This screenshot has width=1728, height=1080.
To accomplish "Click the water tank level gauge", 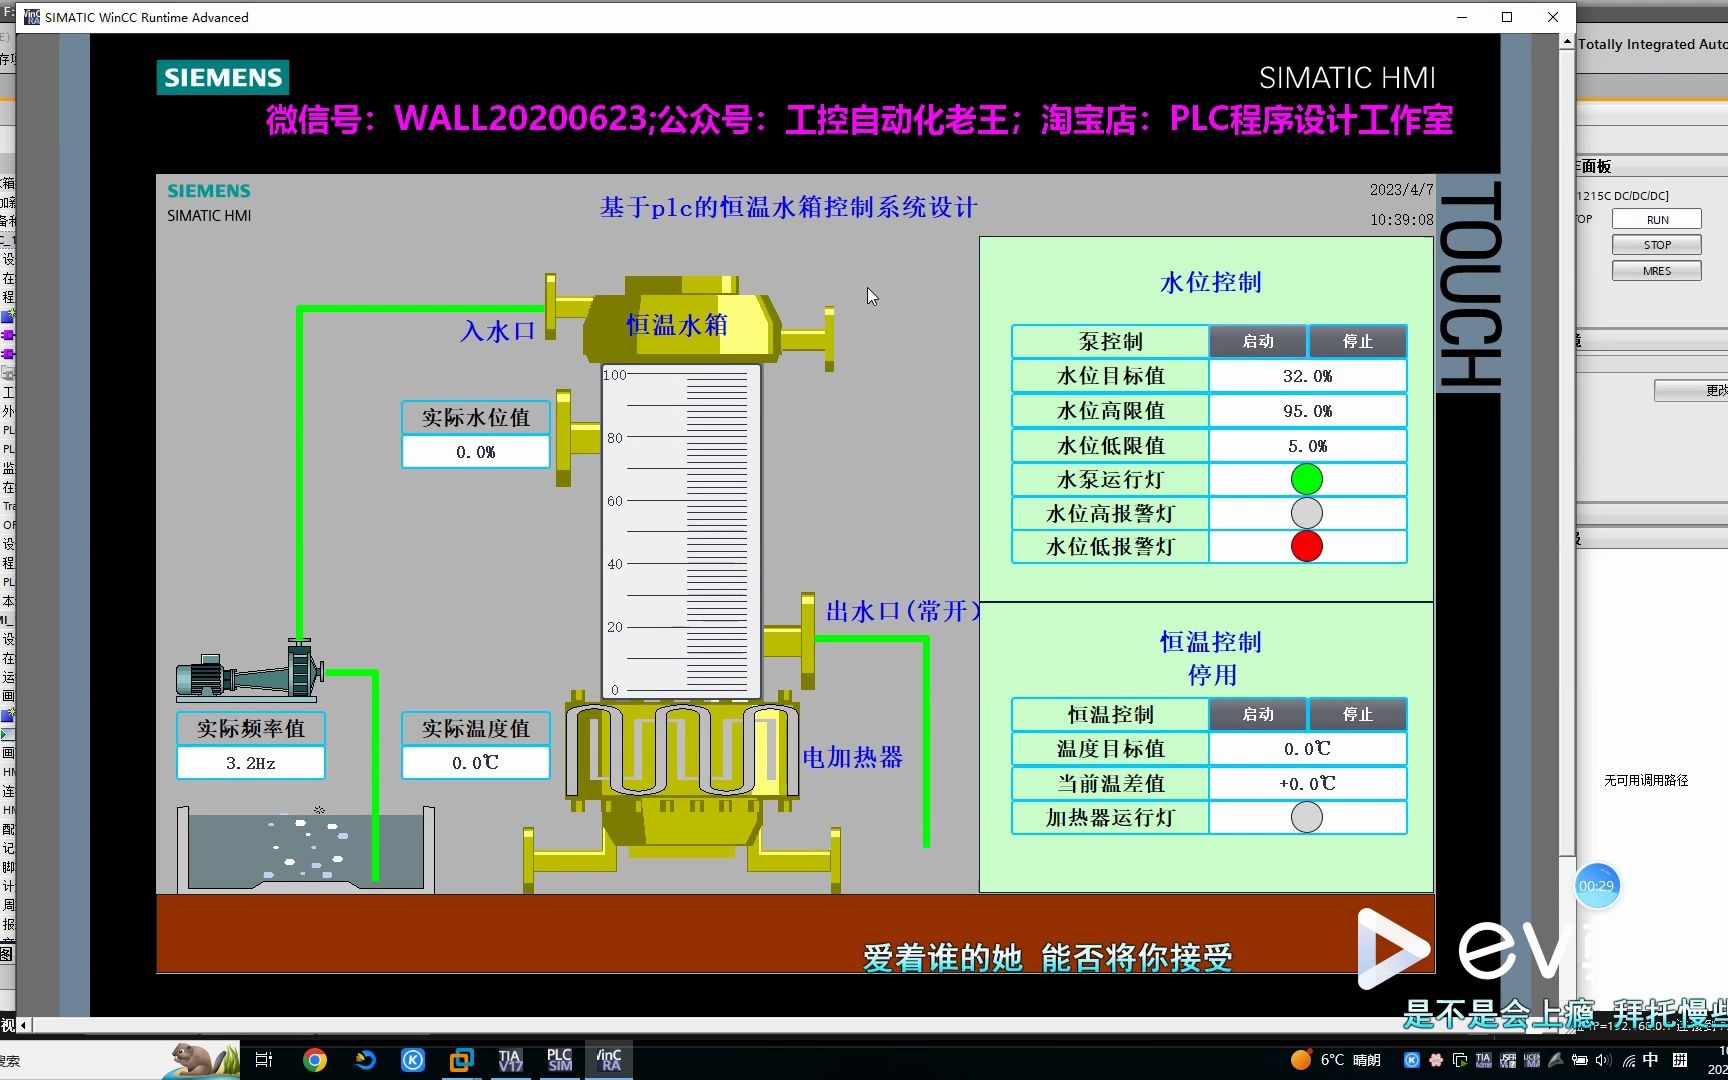I will [681, 532].
